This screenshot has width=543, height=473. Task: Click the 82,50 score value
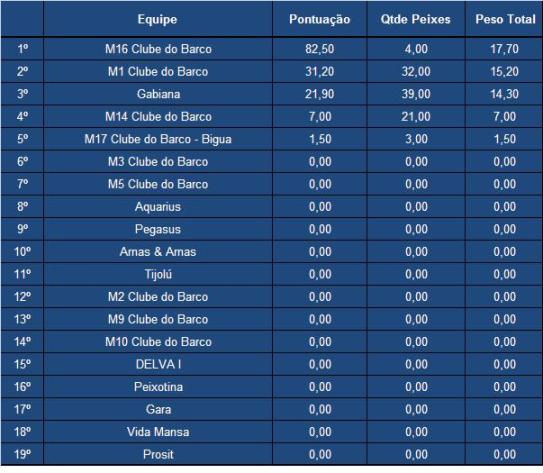click(x=320, y=49)
